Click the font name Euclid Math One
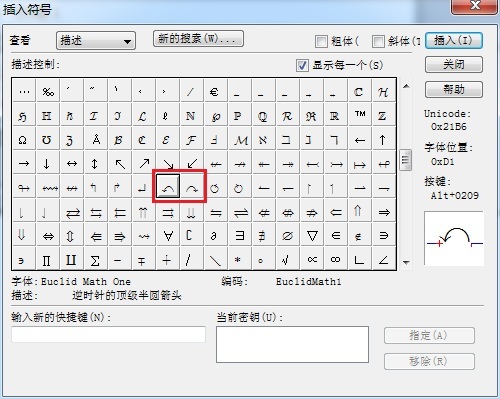The image size is (500, 399). click(x=86, y=282)
